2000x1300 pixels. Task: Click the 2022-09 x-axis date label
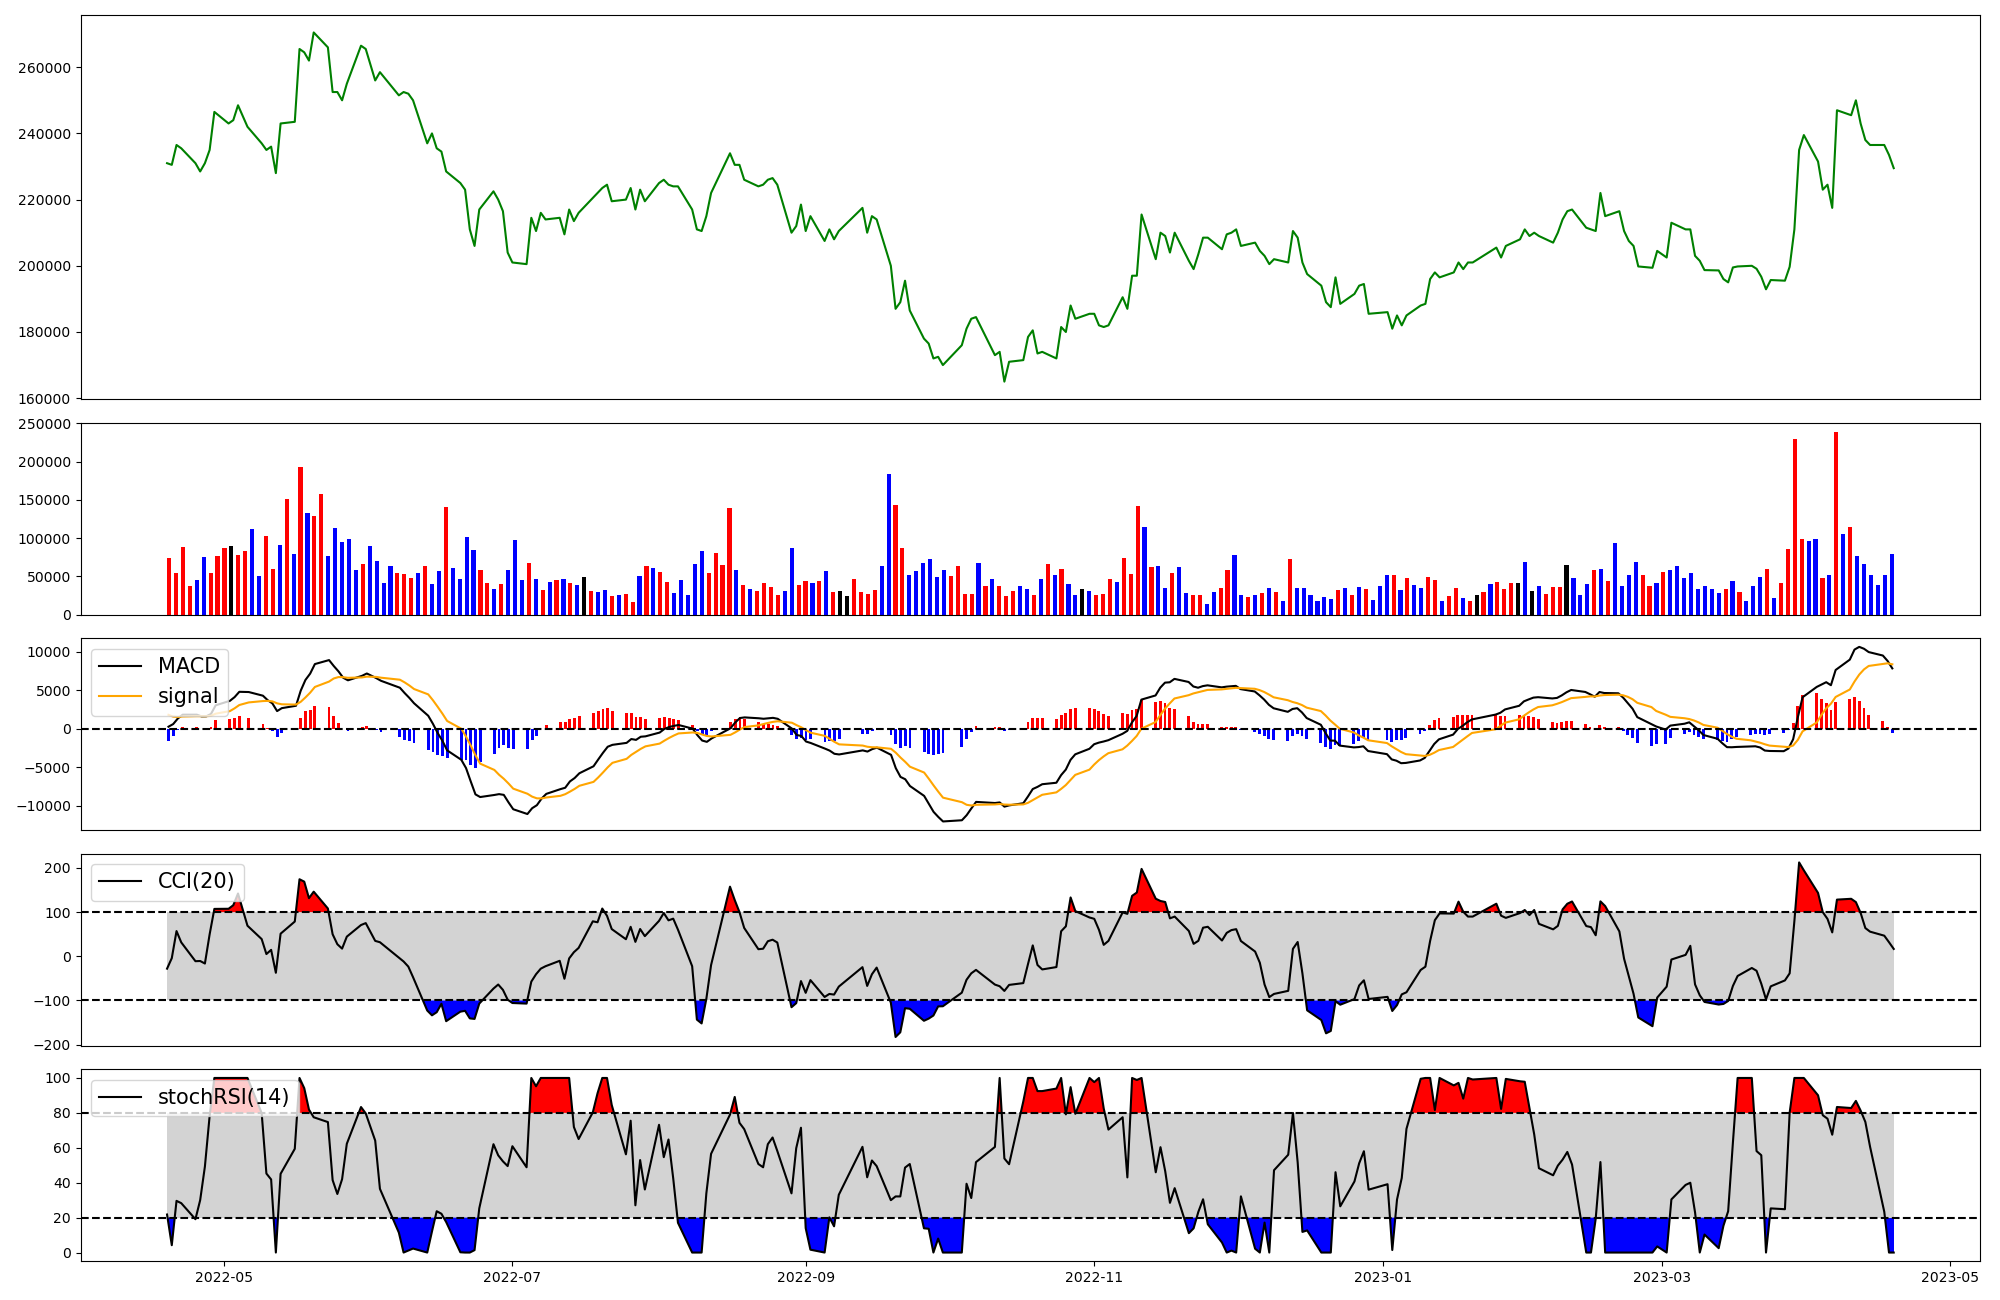(805, 1277)
